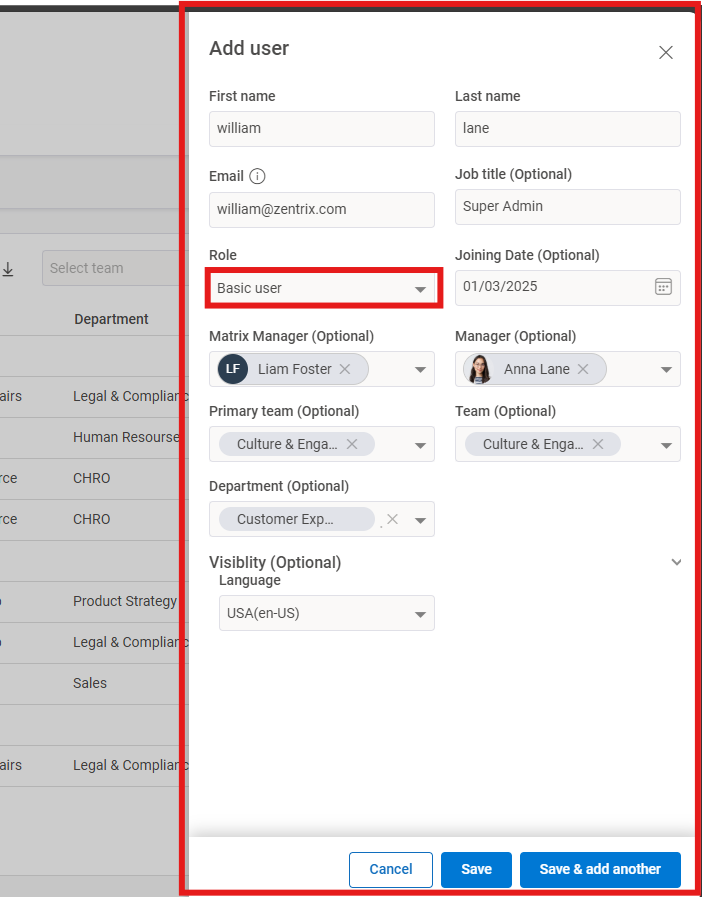
Task: Click the Department column header
Action: coord(111,319)
